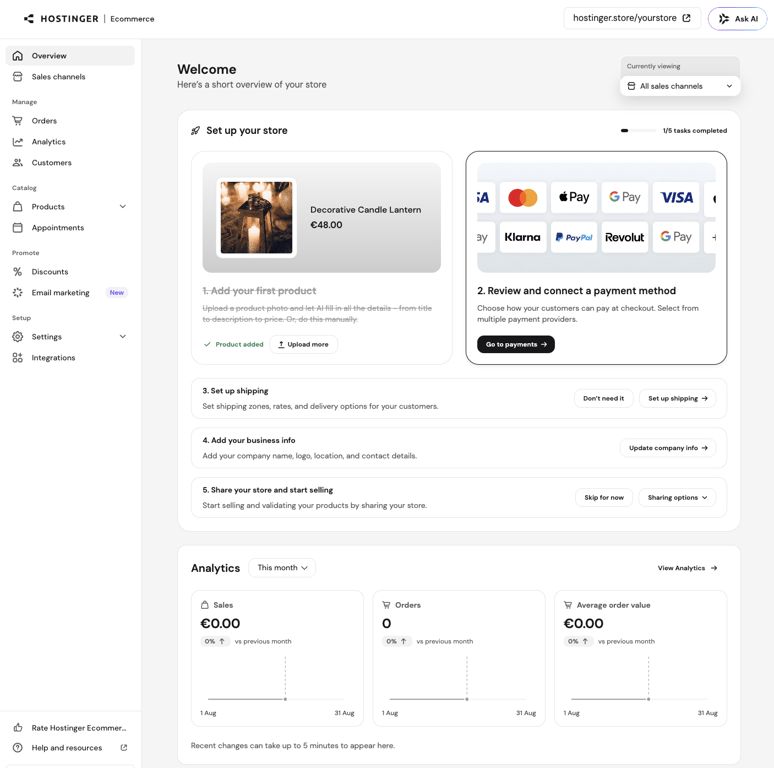Open Appointments in the sidebar

click(x=70, y=228)
